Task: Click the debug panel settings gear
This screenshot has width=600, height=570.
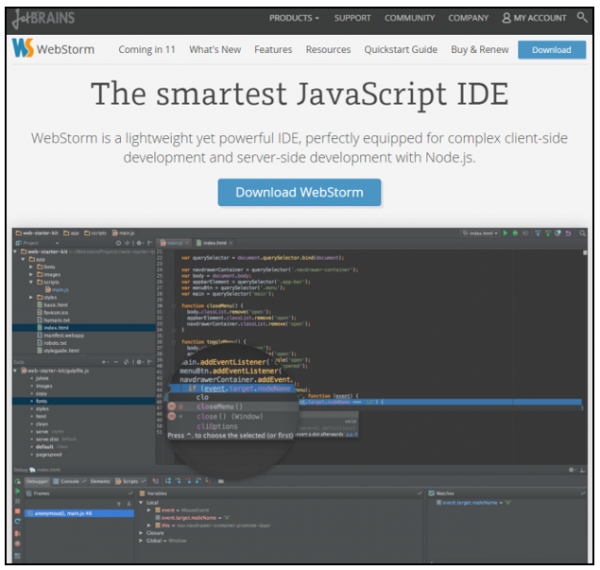Action: click(572, 470)
